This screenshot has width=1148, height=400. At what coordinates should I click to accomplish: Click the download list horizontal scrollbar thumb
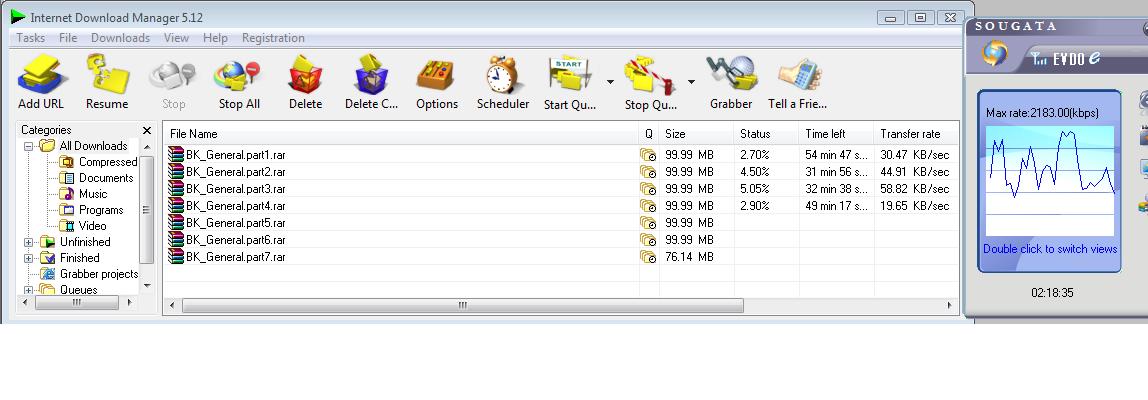(463, 305)
